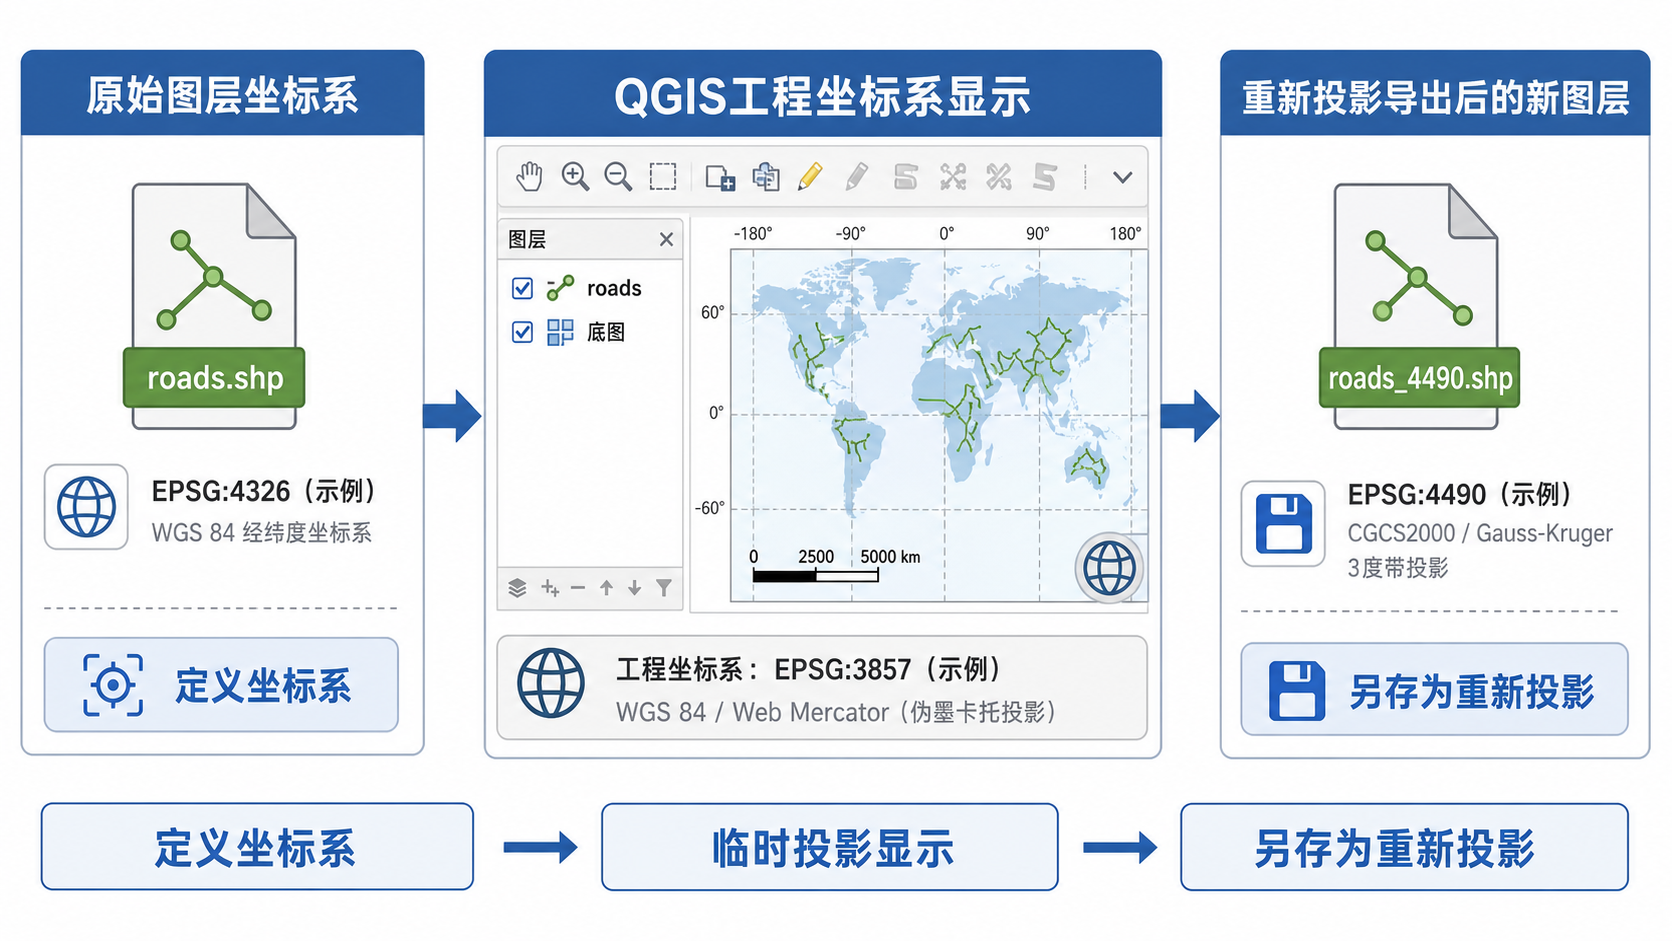The width and height of the screenshot is (1672, 941).
Task: Click the 60° latitude label on map
Action: point(712,312)
